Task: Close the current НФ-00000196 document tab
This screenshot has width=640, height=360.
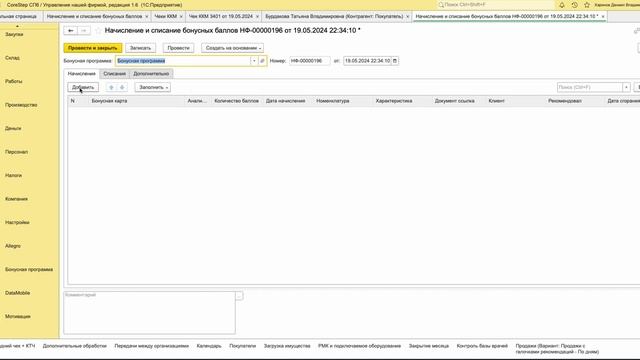Action: pyautogui.click(x=603, y=16)
